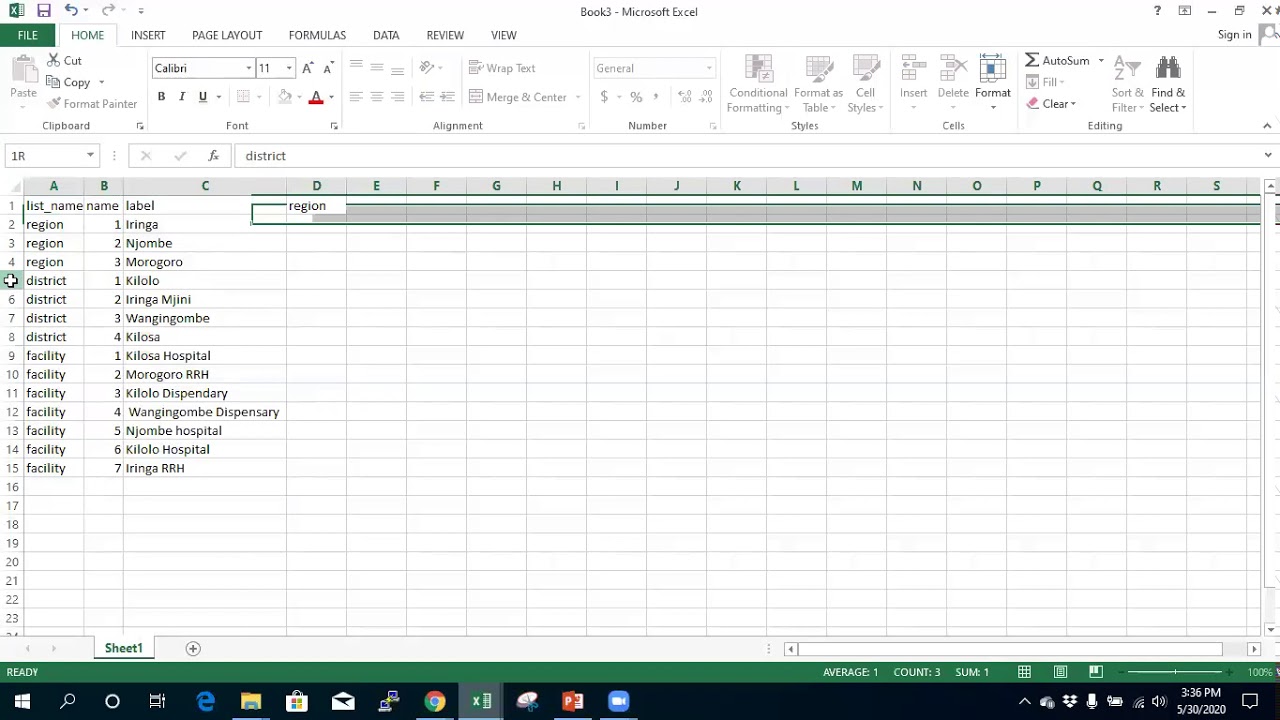Click the Cut scissors icon
The image size is (1280, 720).
click(x=52, y=61)
